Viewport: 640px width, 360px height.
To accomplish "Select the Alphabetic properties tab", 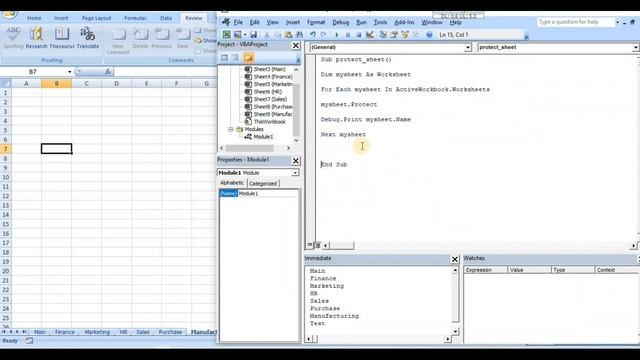I will 232,183.
